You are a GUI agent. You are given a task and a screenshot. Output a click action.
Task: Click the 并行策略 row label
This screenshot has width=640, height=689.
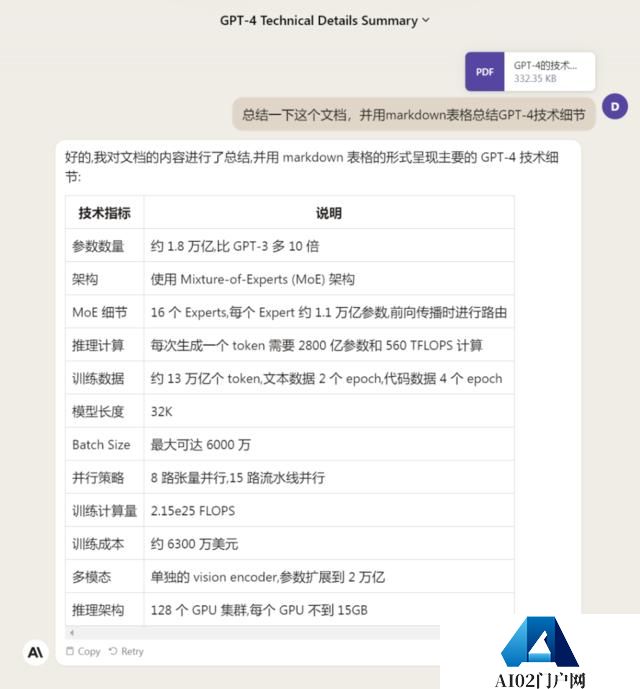click(98, 478)
